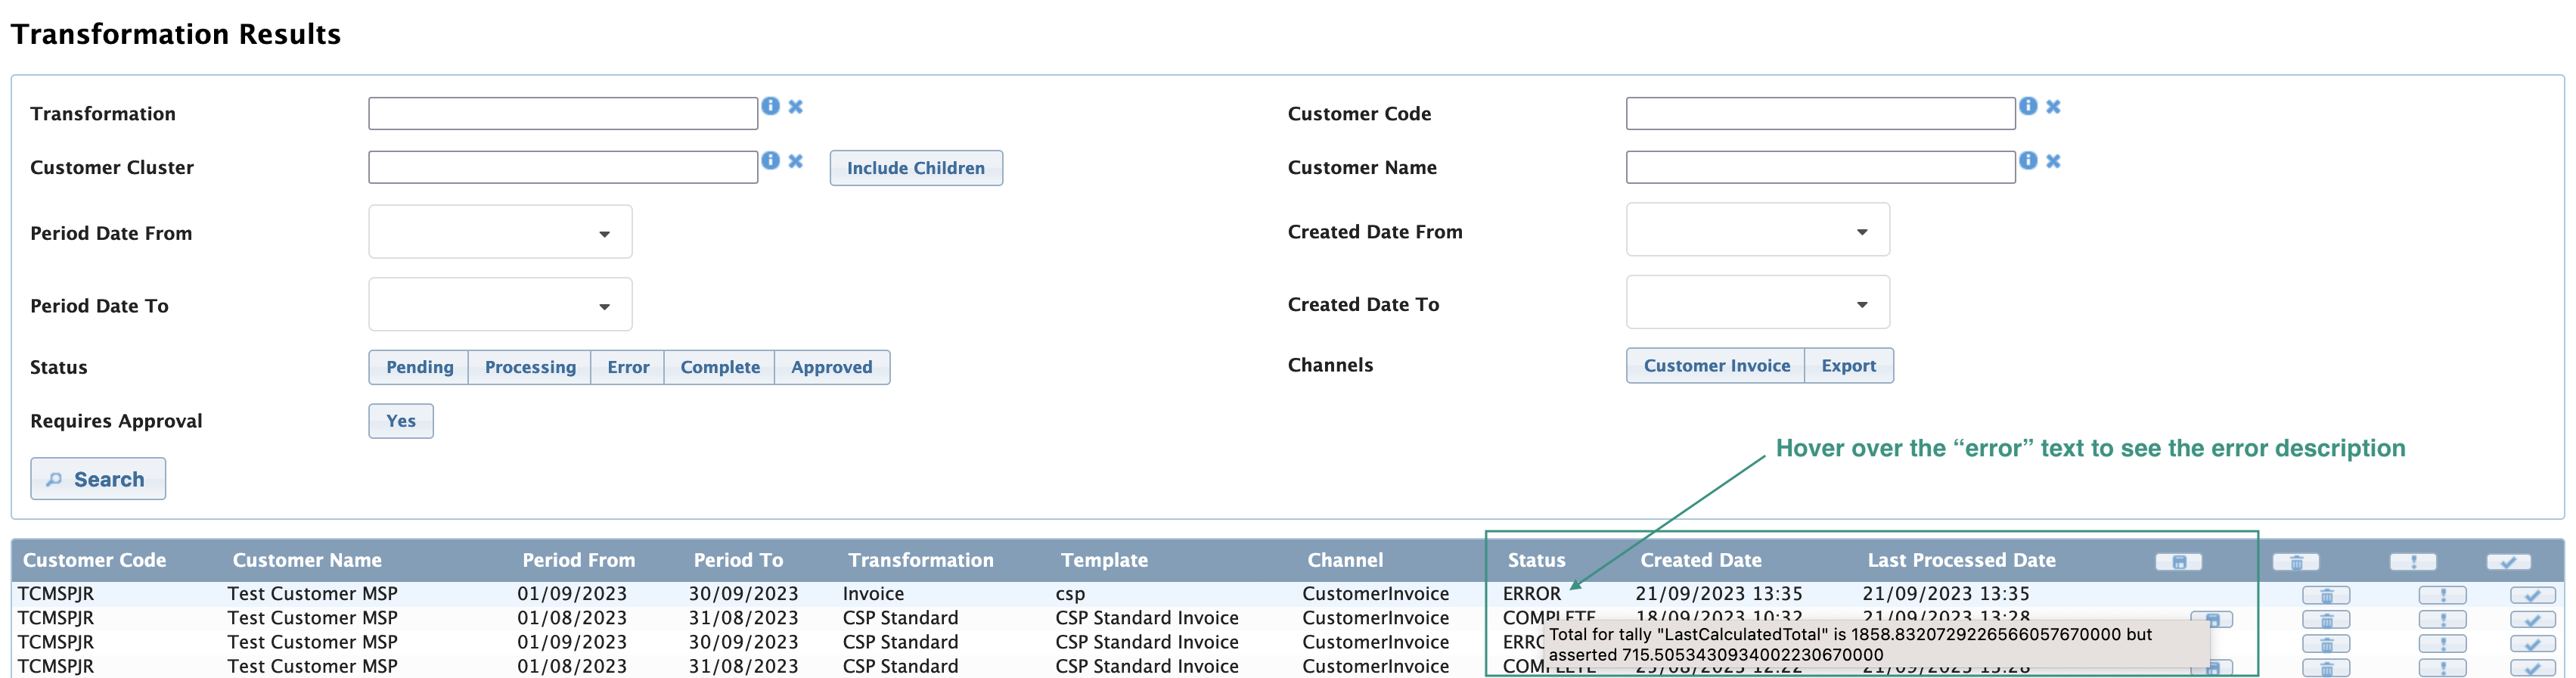Delete the CSP Standard row for period 01/09/2023
The width and height of the screenshot is (2576, 678).
2326,644
